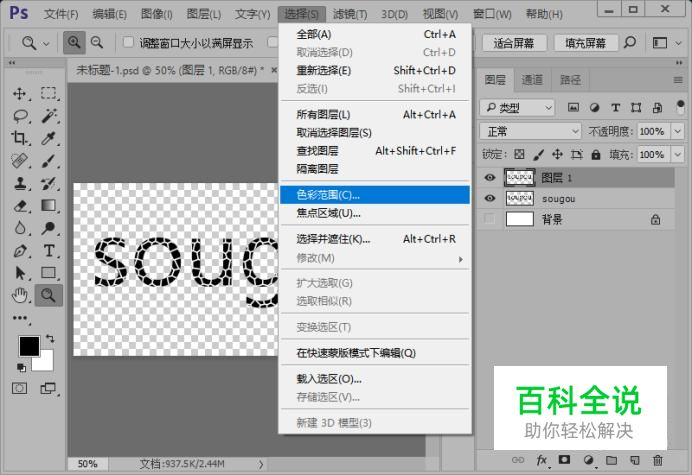Toggle lock all padlock icon
Image resolution: width=692 pixels, height=475 pixels.
596,154
